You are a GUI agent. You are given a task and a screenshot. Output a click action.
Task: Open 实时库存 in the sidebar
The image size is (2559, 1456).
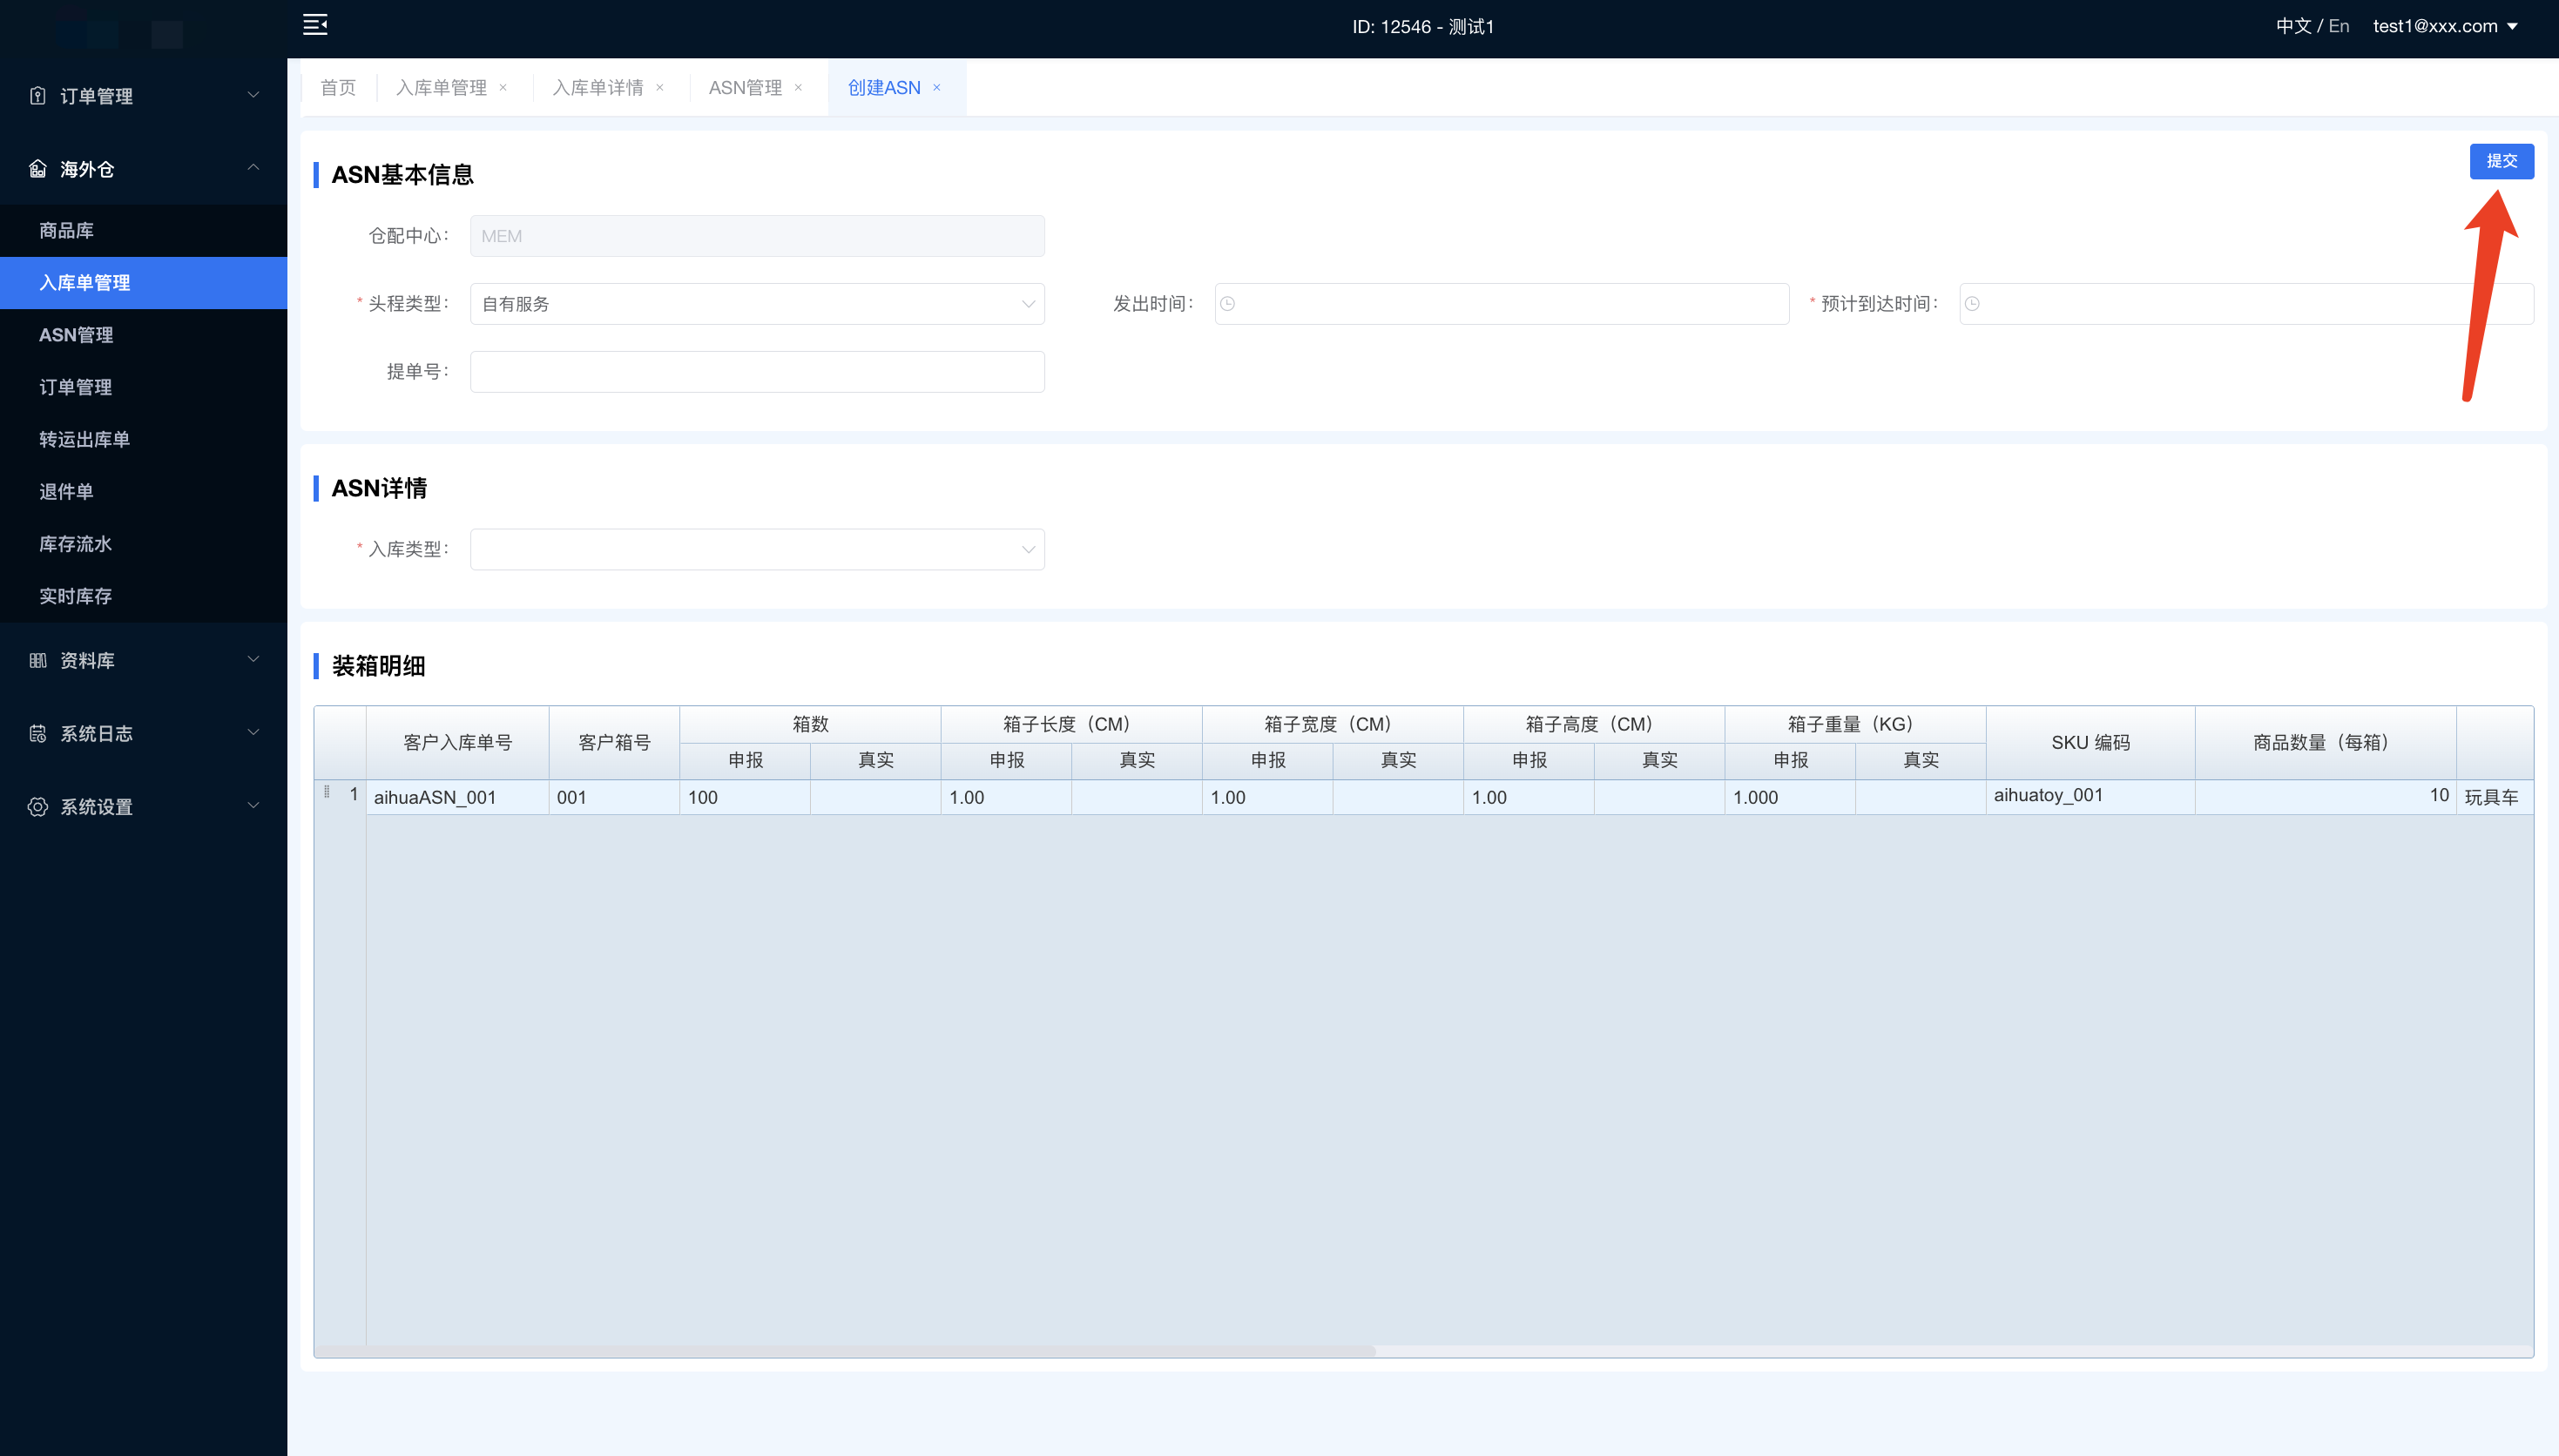[x=144, y=596]
